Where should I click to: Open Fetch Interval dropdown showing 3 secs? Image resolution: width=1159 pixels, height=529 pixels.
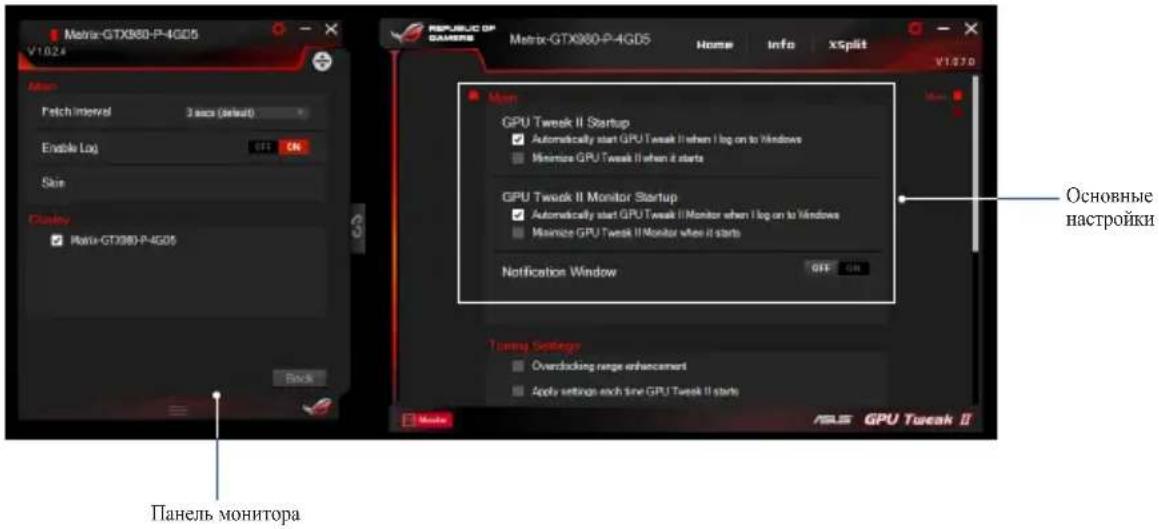coord(246,113)
